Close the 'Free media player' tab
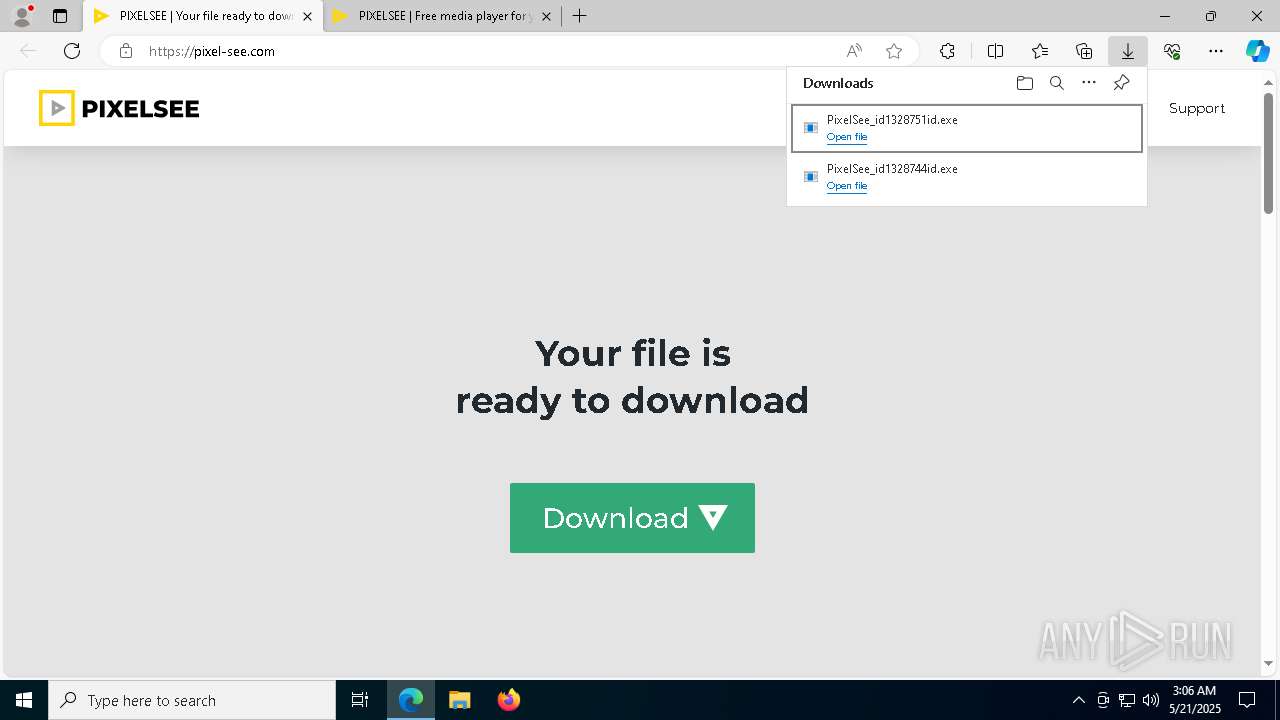This screenshot has height=720, width=1280. [x=546, y=16]
